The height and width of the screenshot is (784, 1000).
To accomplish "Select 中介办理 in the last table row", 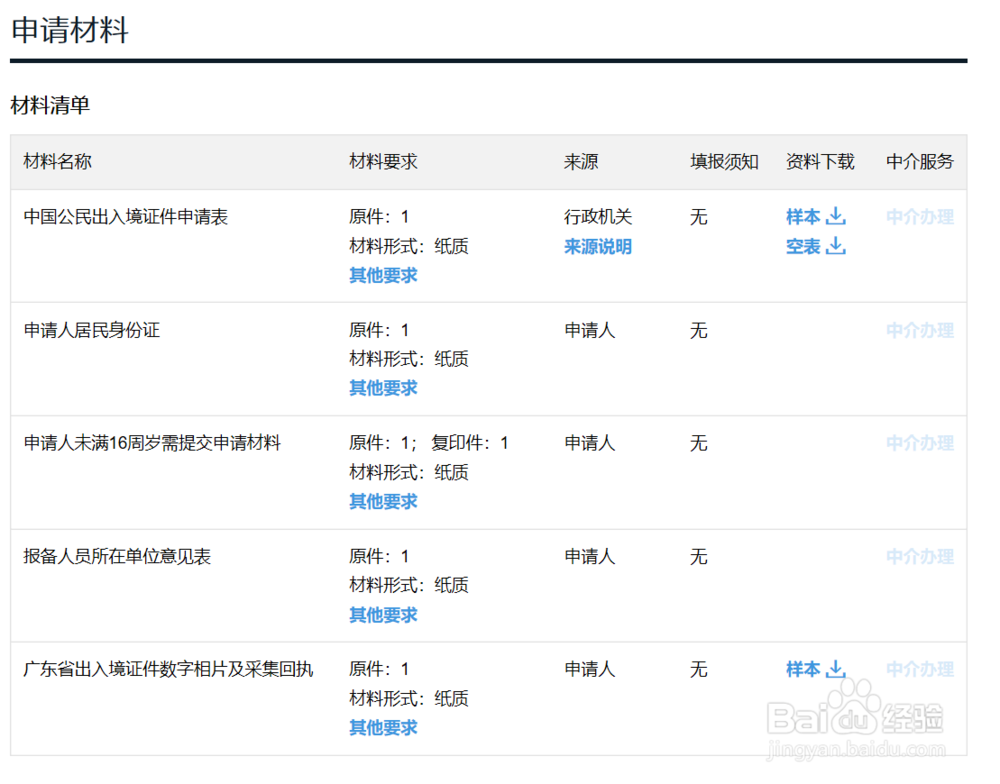I will 919,670.
